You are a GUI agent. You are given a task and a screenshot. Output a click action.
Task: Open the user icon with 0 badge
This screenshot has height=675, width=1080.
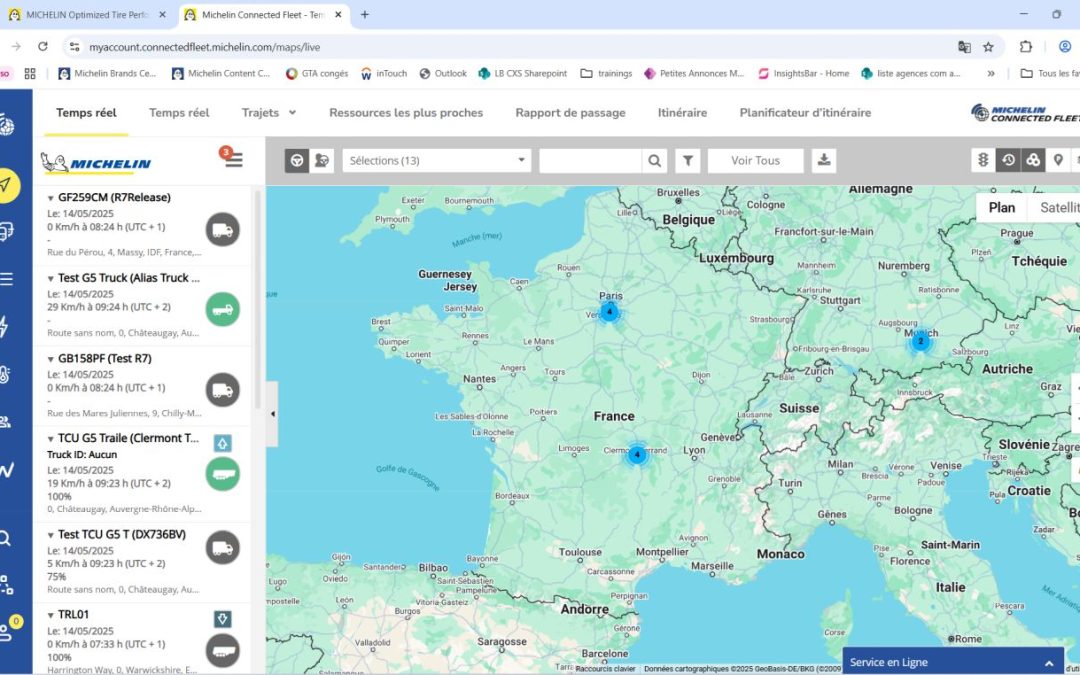coord(10,627)
